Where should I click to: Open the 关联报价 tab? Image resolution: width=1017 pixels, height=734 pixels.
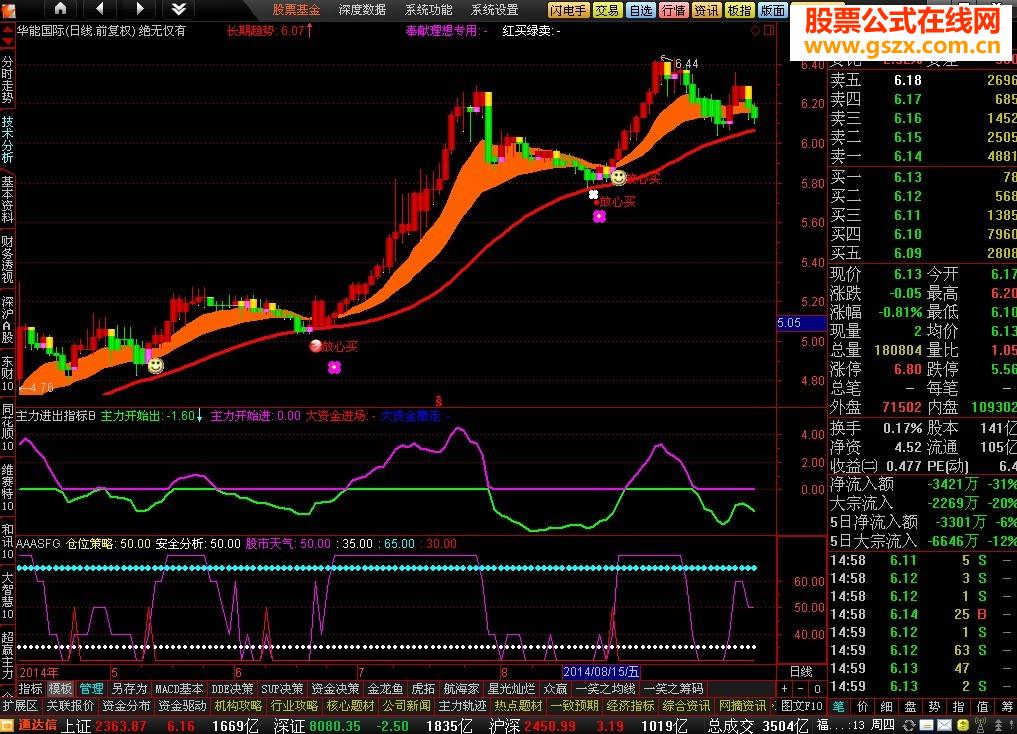(x=70, y=706)
